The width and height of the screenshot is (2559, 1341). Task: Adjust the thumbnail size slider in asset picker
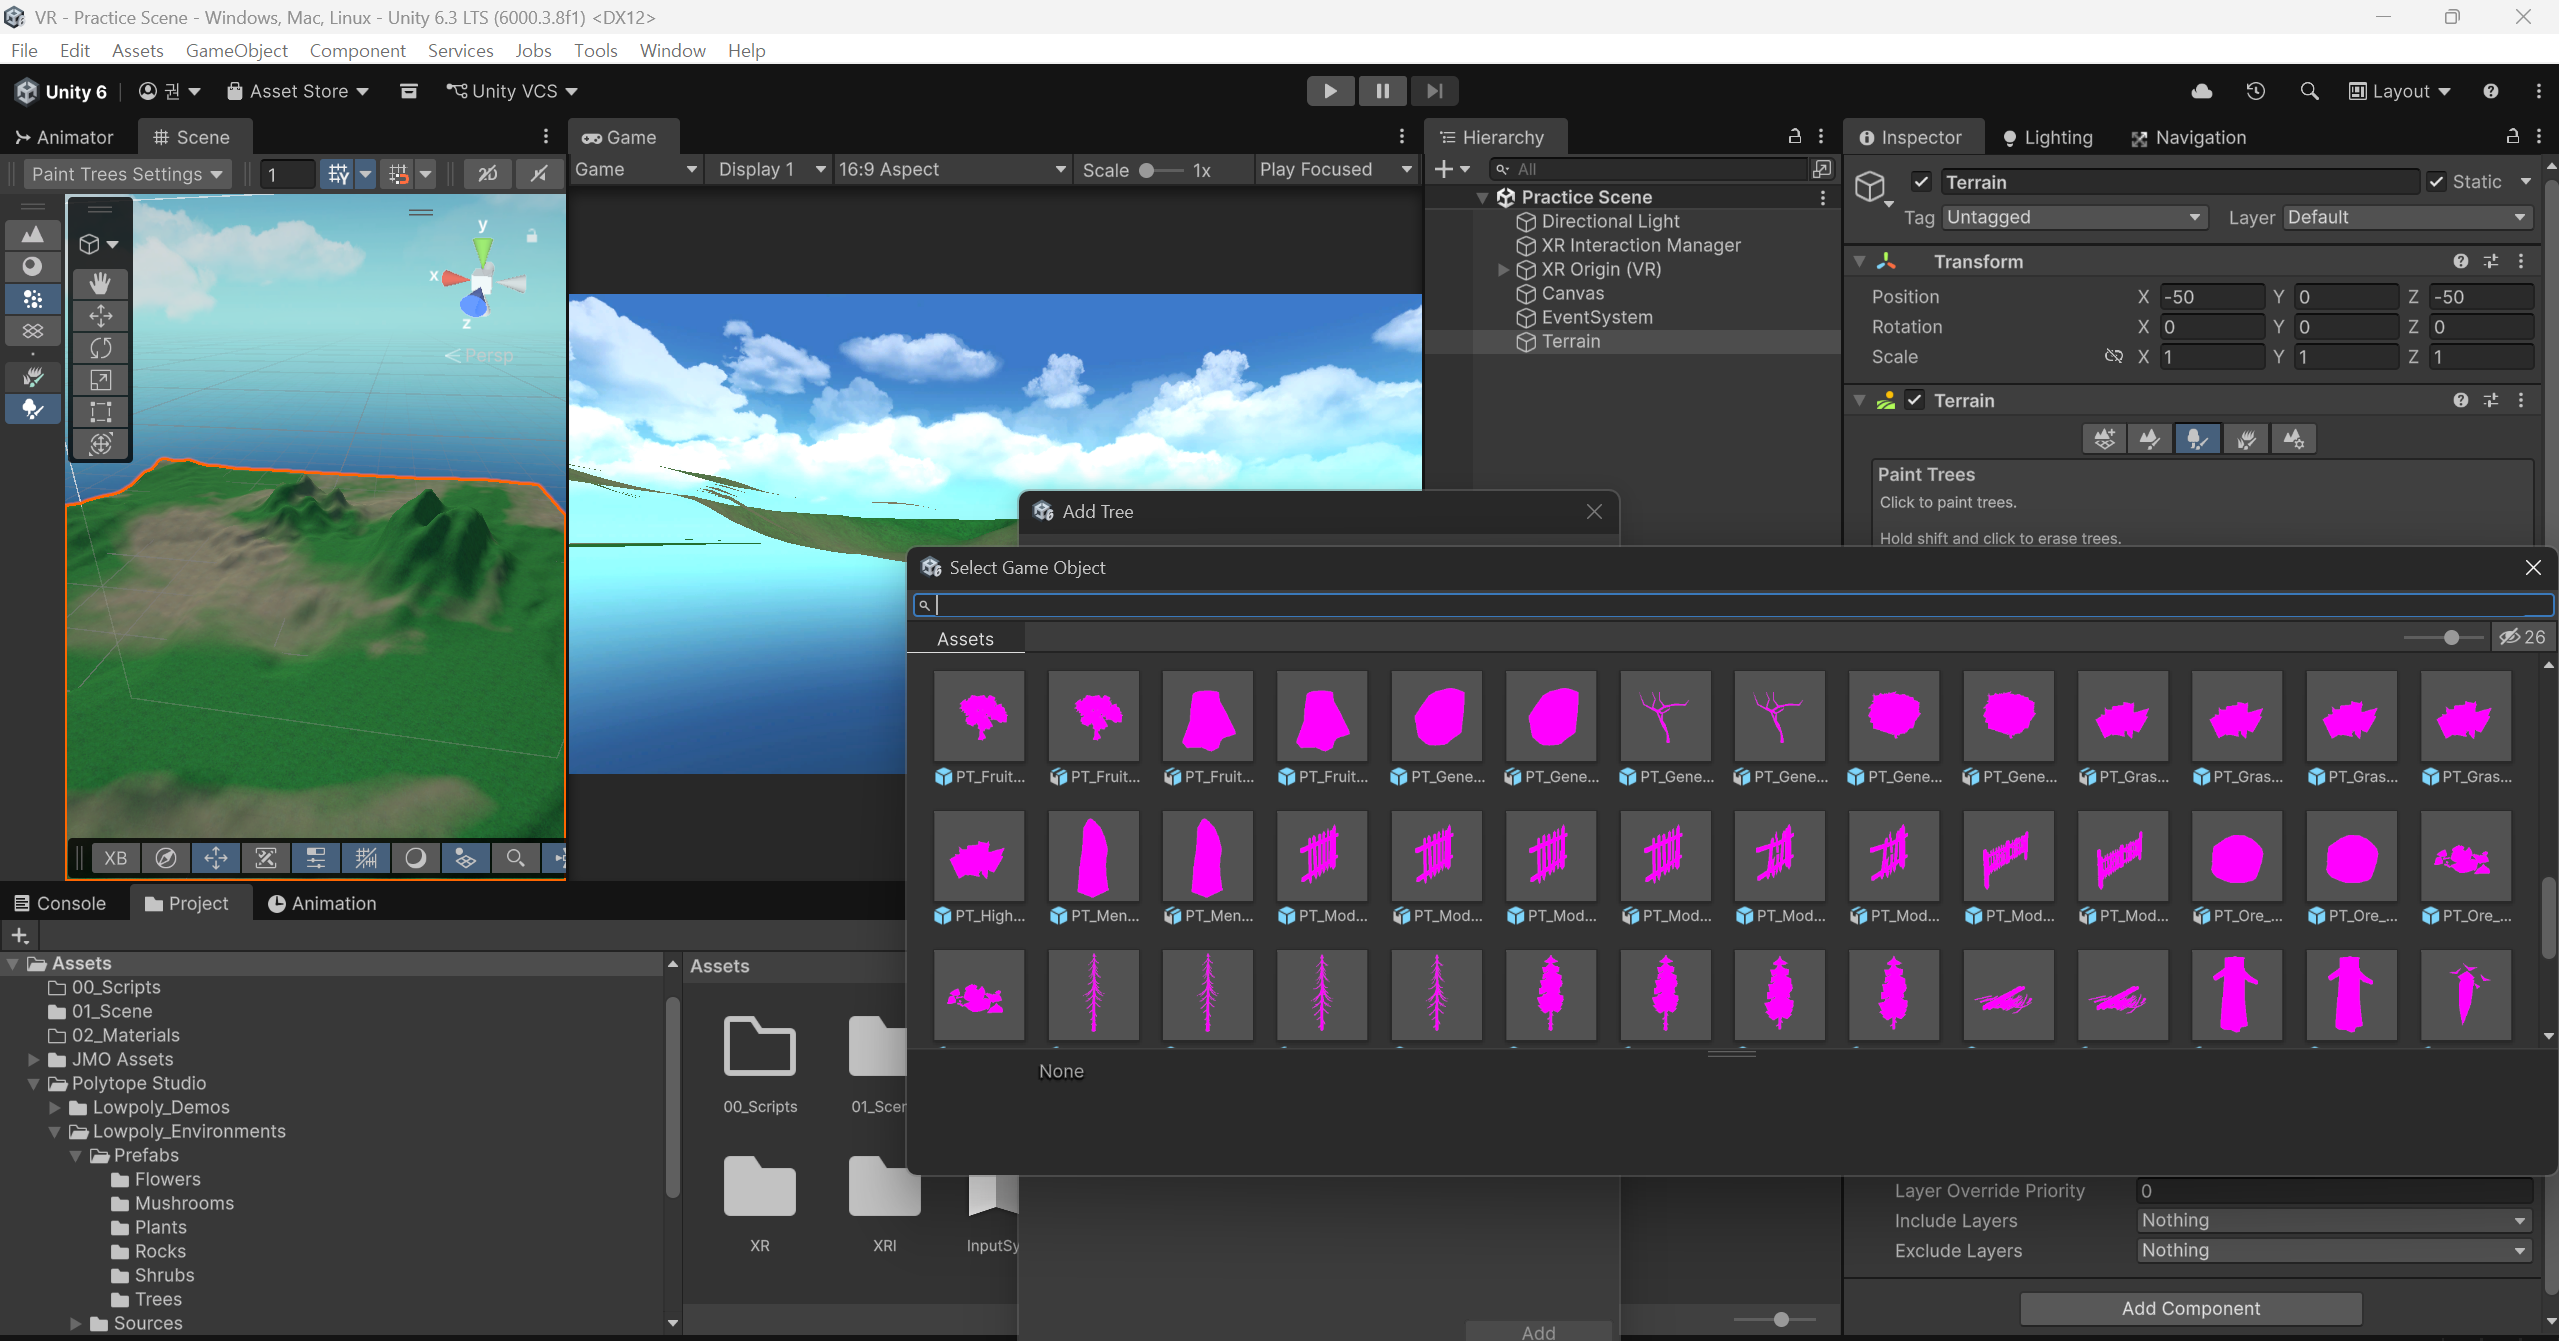pos(2450,637)
